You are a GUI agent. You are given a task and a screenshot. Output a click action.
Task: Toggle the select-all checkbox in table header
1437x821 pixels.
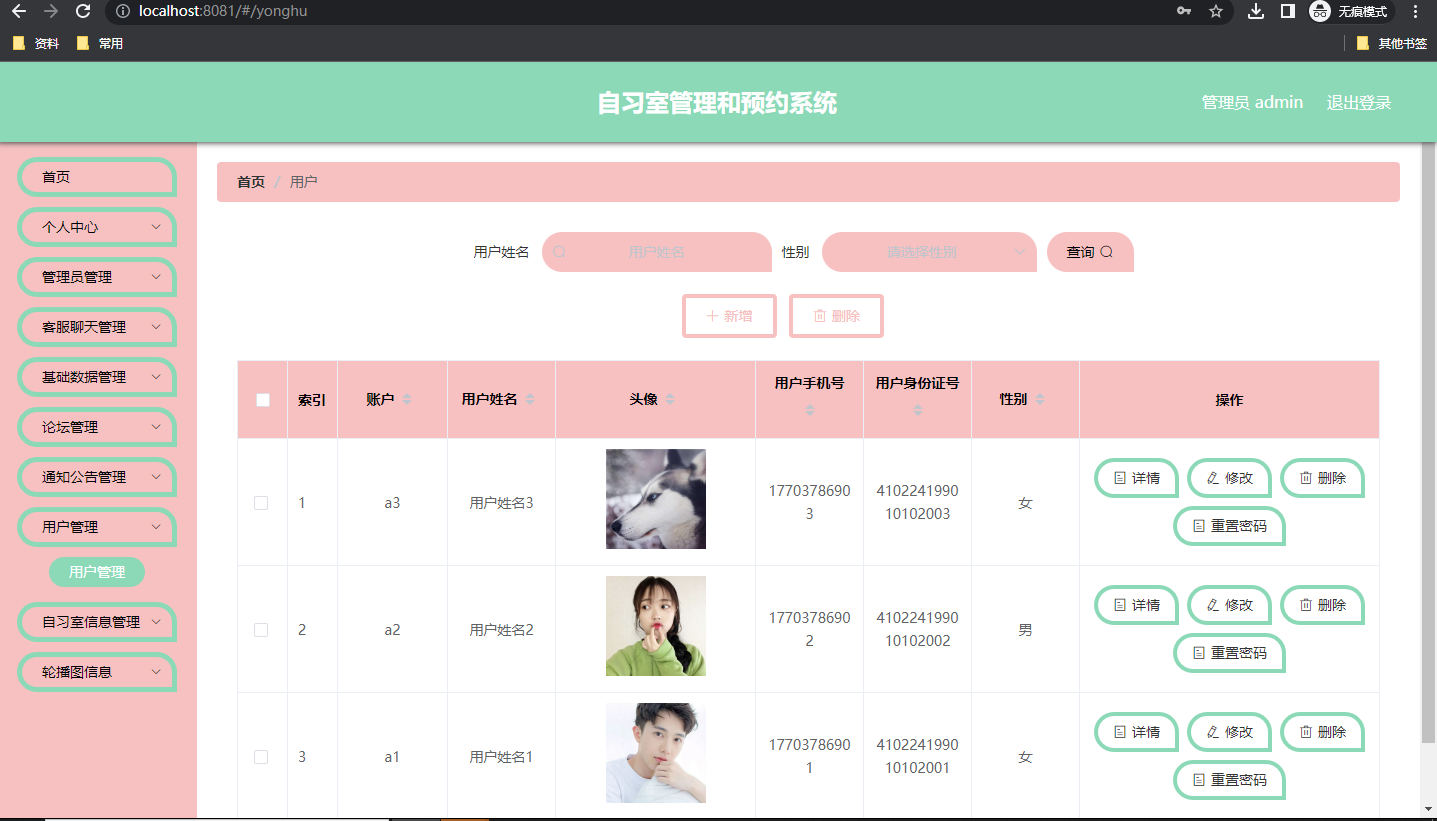[x=263, y=400]
